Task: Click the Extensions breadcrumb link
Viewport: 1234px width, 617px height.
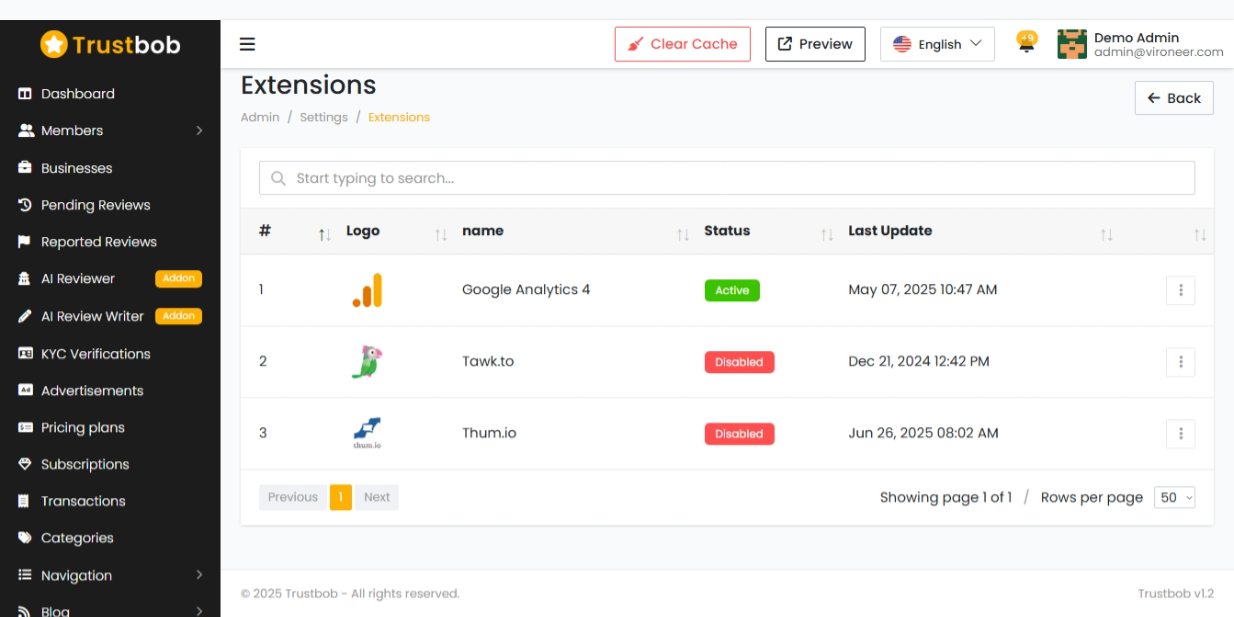Action: (x=399, y=117)
